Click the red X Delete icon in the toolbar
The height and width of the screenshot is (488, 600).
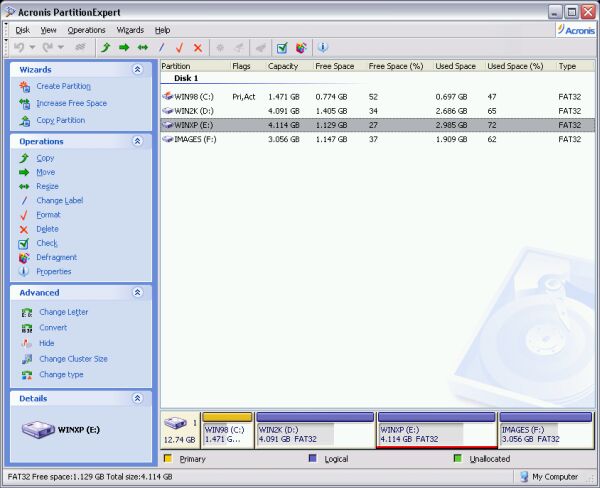pos(198,47)
